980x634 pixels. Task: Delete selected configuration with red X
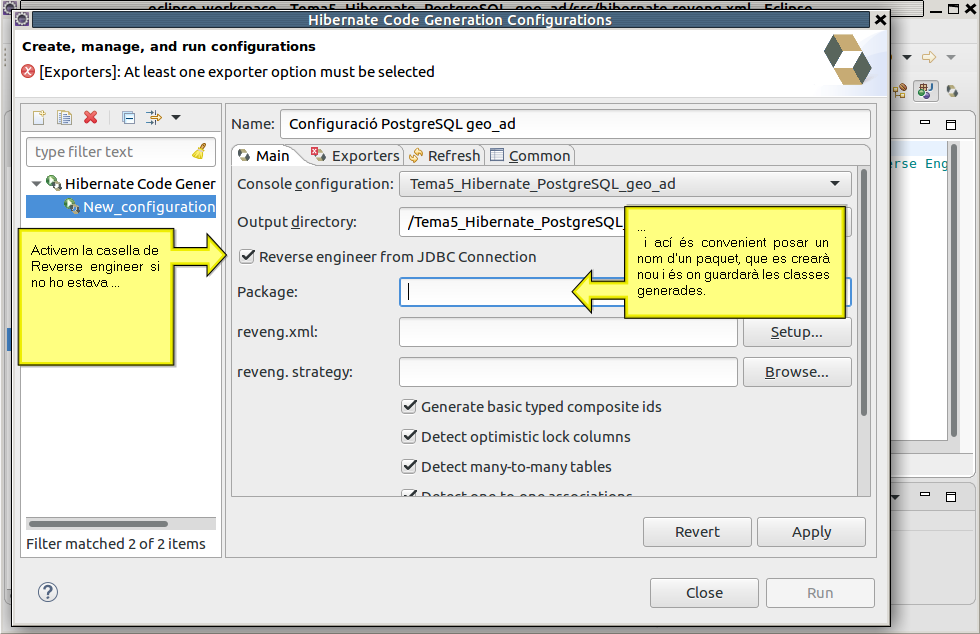click(91, 118)
